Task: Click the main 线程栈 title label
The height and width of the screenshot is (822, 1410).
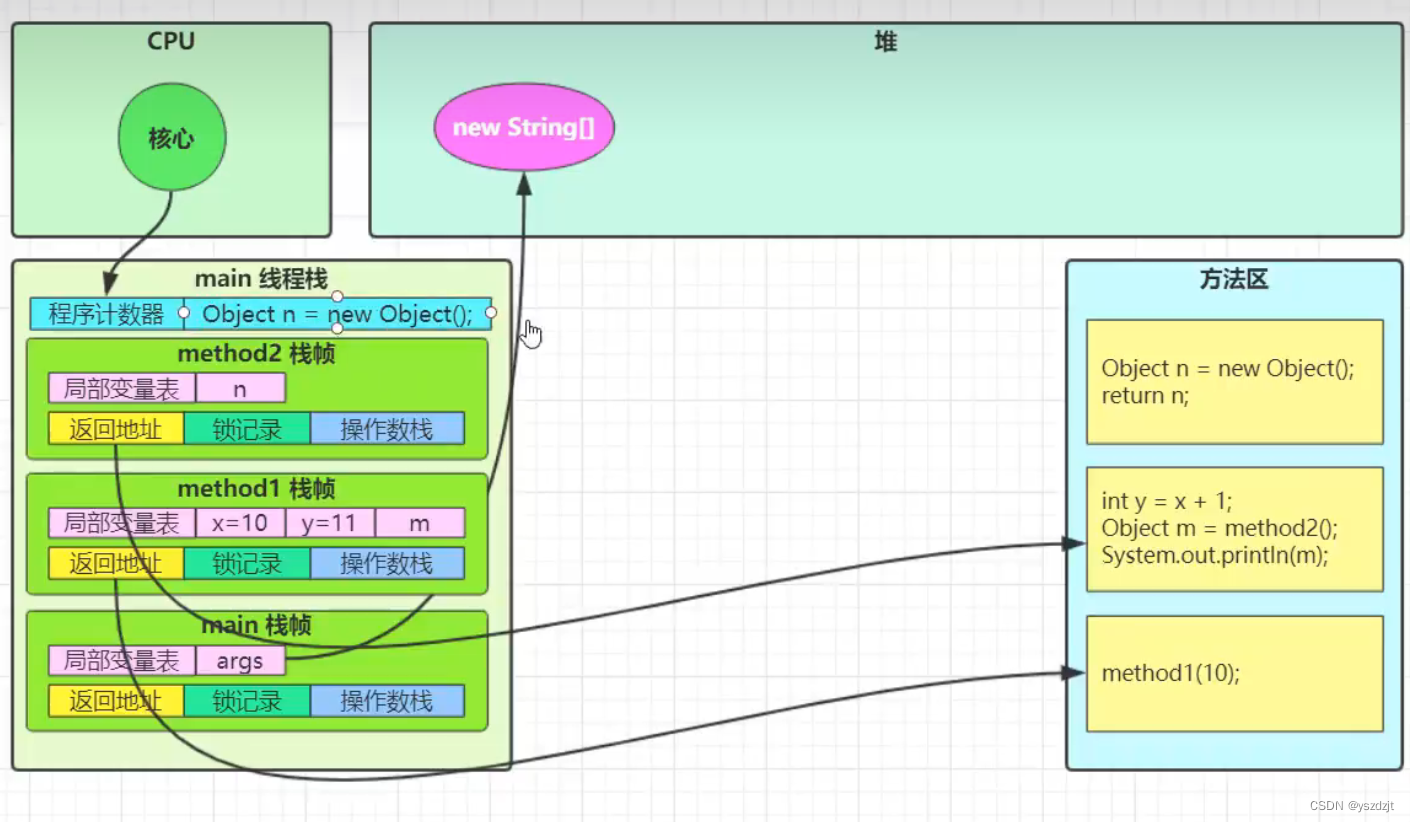Action: (261, 278)
